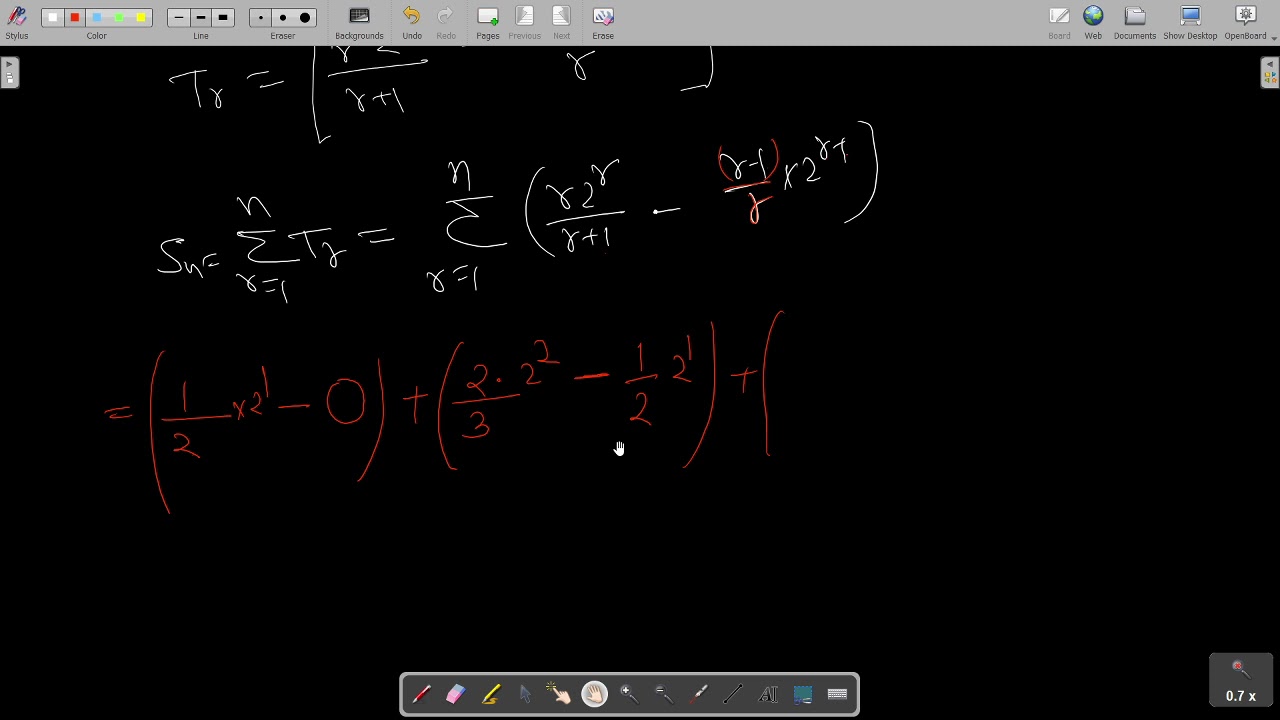Pick the yellow pen color
The width and height of the screenshot is (1280, 720).
pos(140,17)
